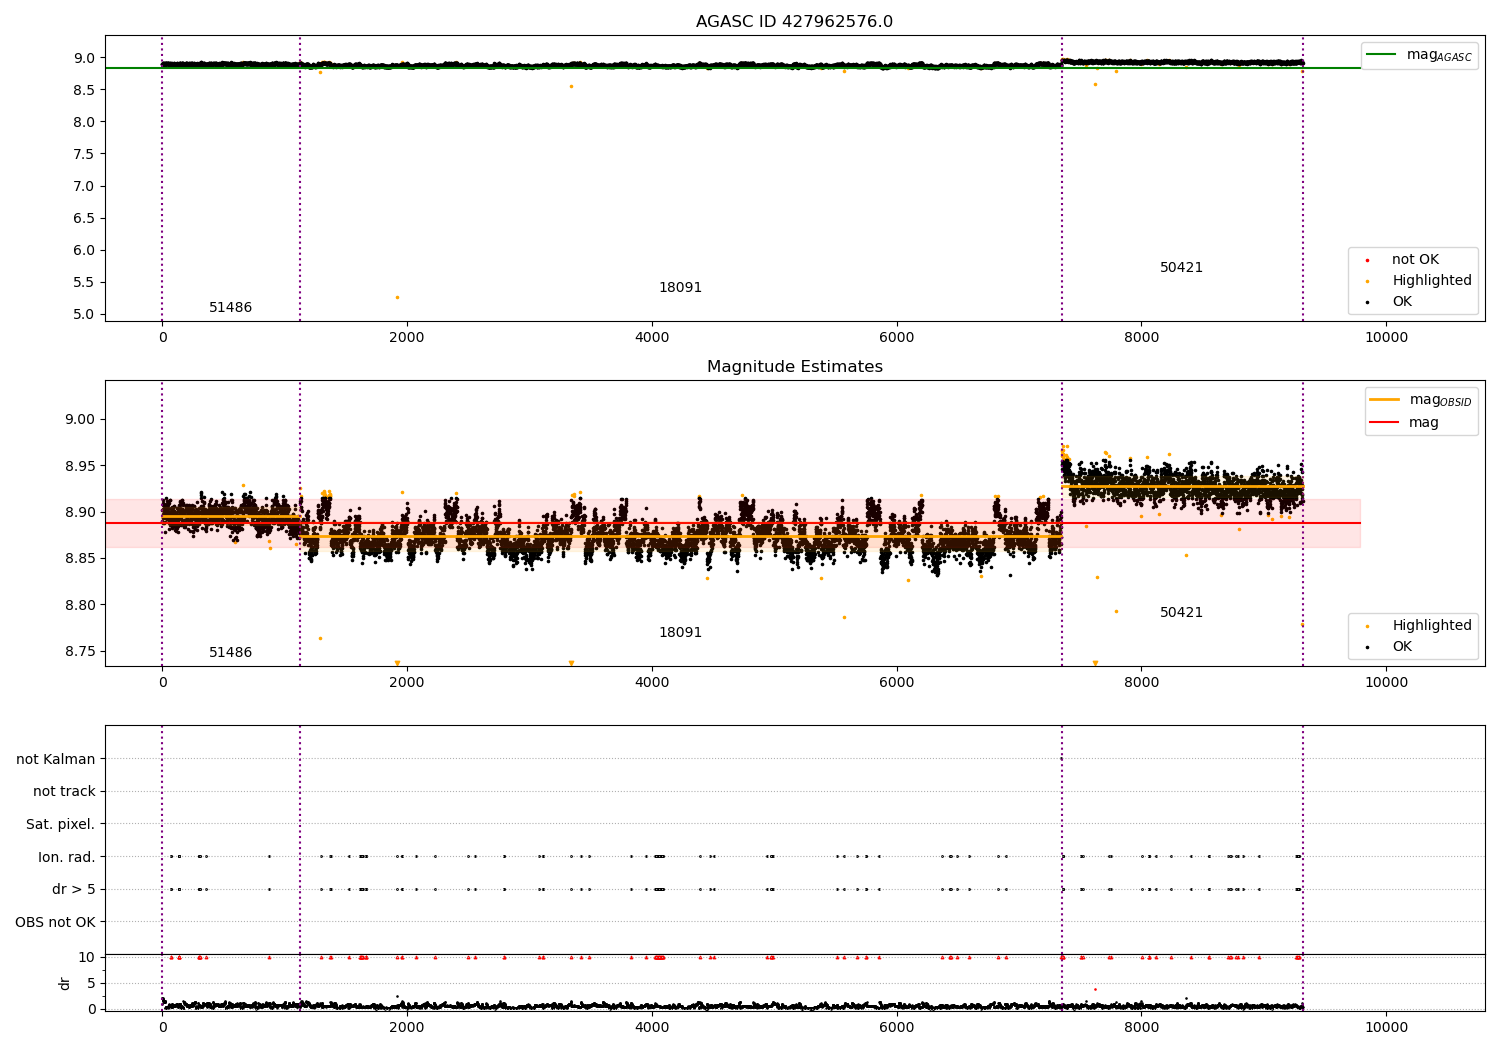Click the 8000 x-tick under the bottom plot
The width and height of the screenshot is (1500, 1050).
point(1142,1028)
